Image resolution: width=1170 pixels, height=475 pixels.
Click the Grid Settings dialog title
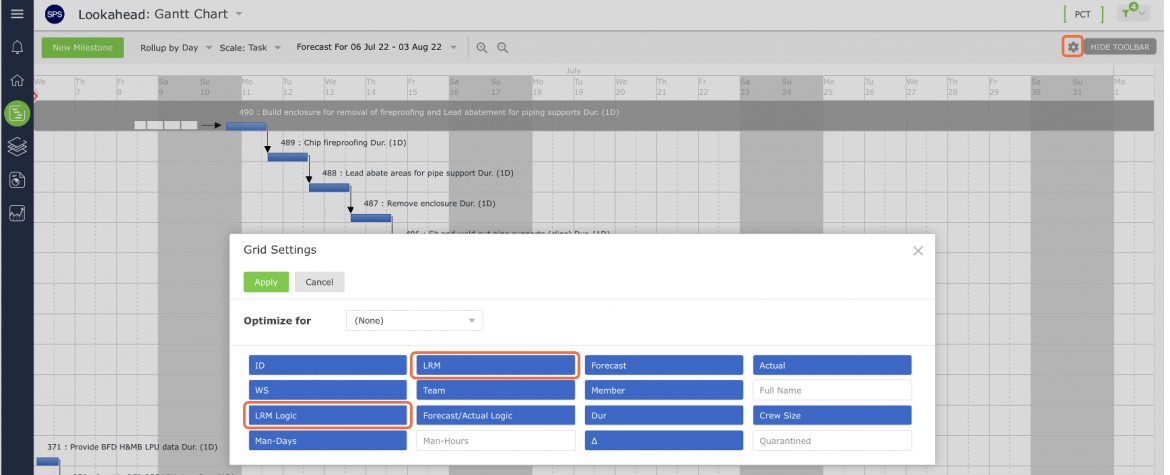point(280,250)
